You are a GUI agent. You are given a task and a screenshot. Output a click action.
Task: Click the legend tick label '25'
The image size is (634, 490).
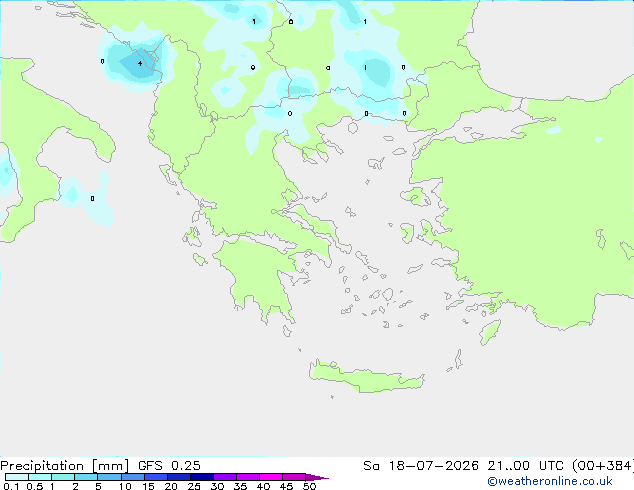(194, 486)
